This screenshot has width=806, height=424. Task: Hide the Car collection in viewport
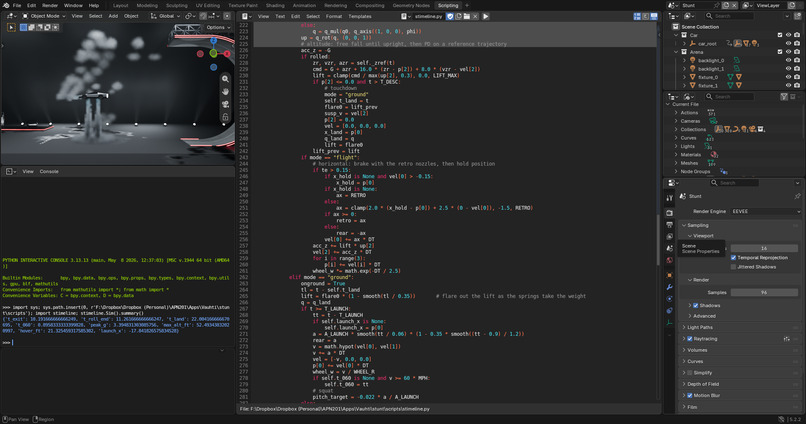pos(789,35)
